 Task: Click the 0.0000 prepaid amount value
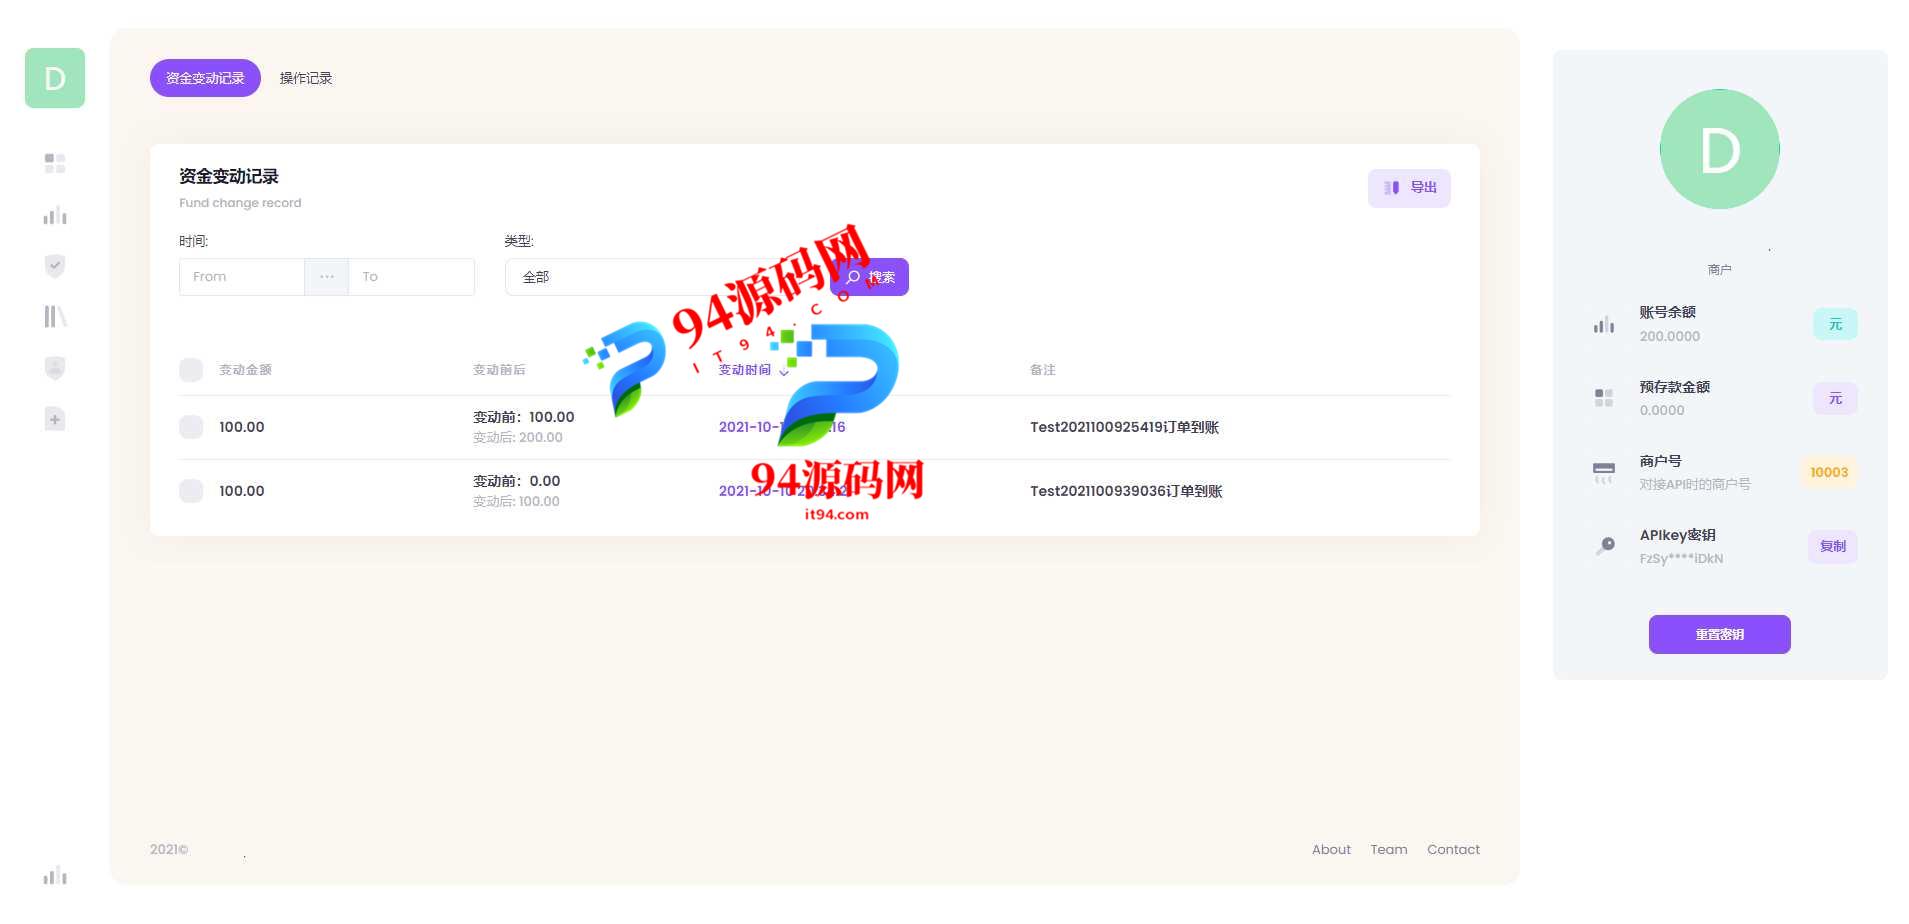click(x=1662, y=410)
